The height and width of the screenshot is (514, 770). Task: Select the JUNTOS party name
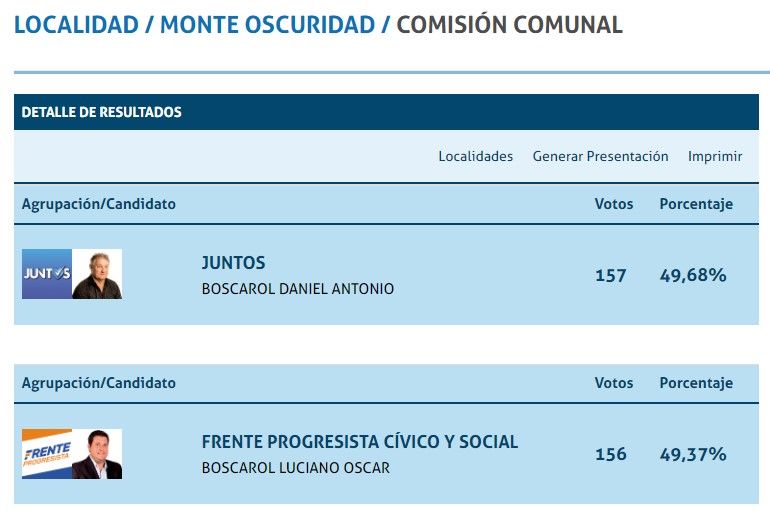point(233,263)
